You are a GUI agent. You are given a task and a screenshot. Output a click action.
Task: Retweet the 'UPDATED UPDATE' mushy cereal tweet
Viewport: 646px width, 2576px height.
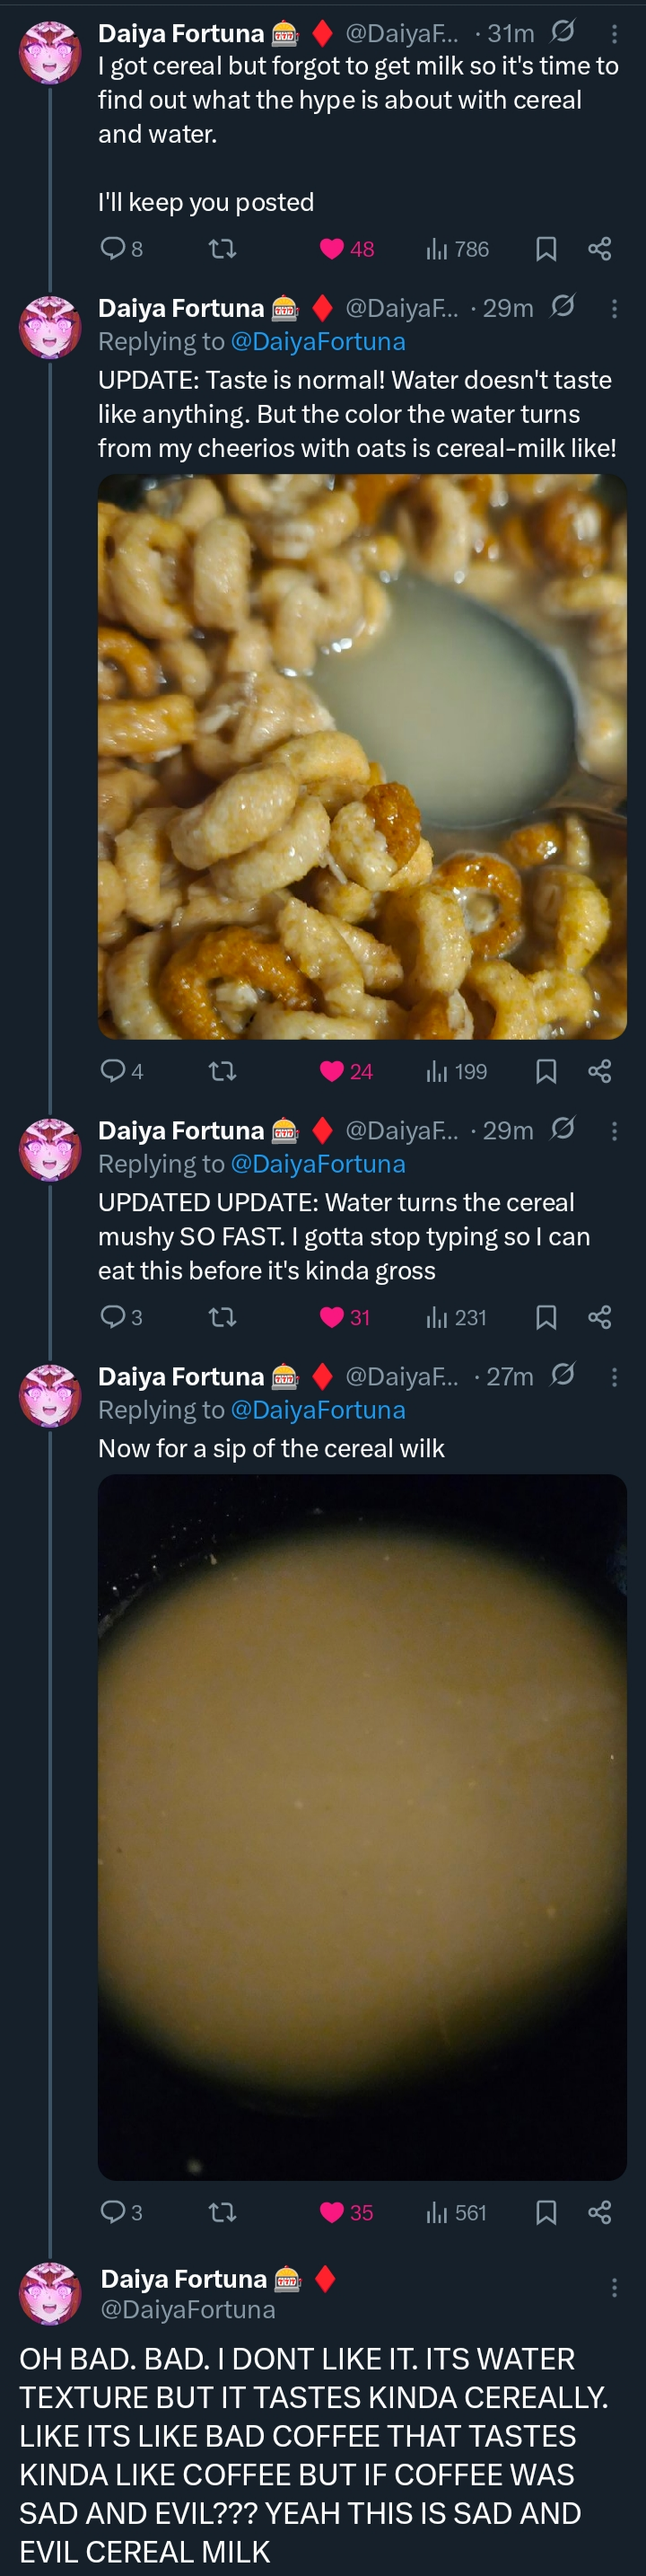[x=222, y=1317]
